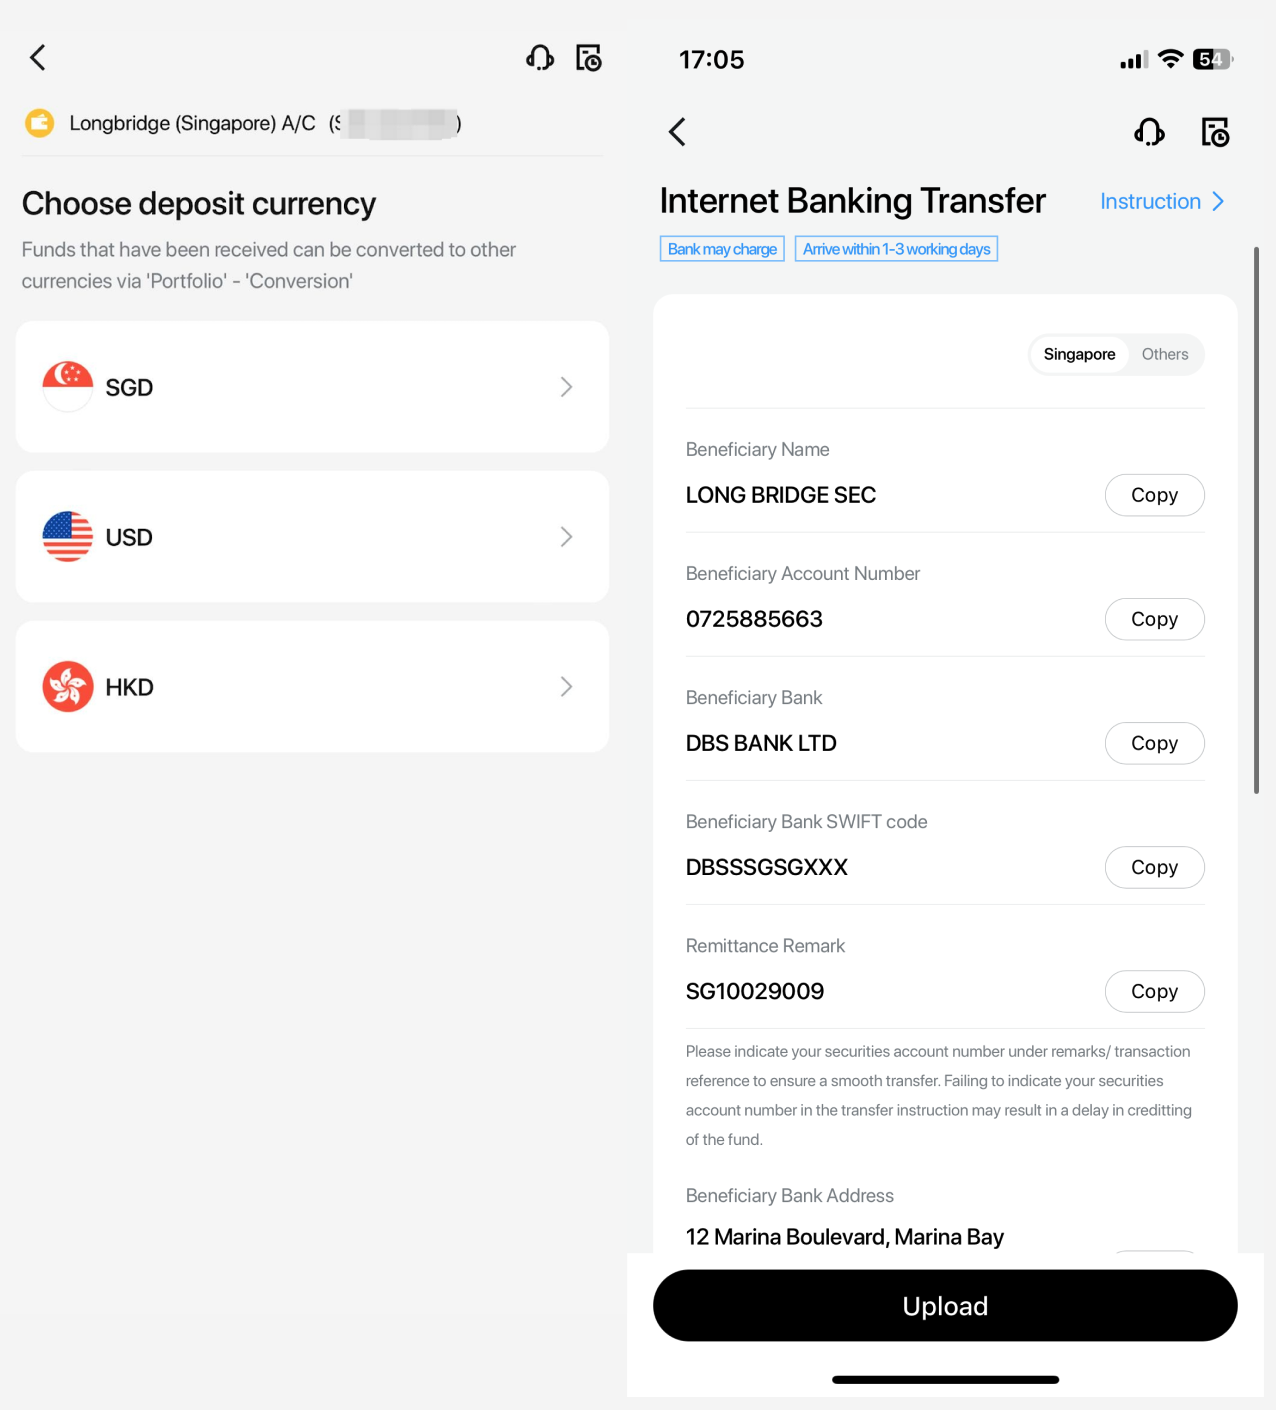Copy the SWIFT code DBSSSGSGXXX

tap(1154, 867)
